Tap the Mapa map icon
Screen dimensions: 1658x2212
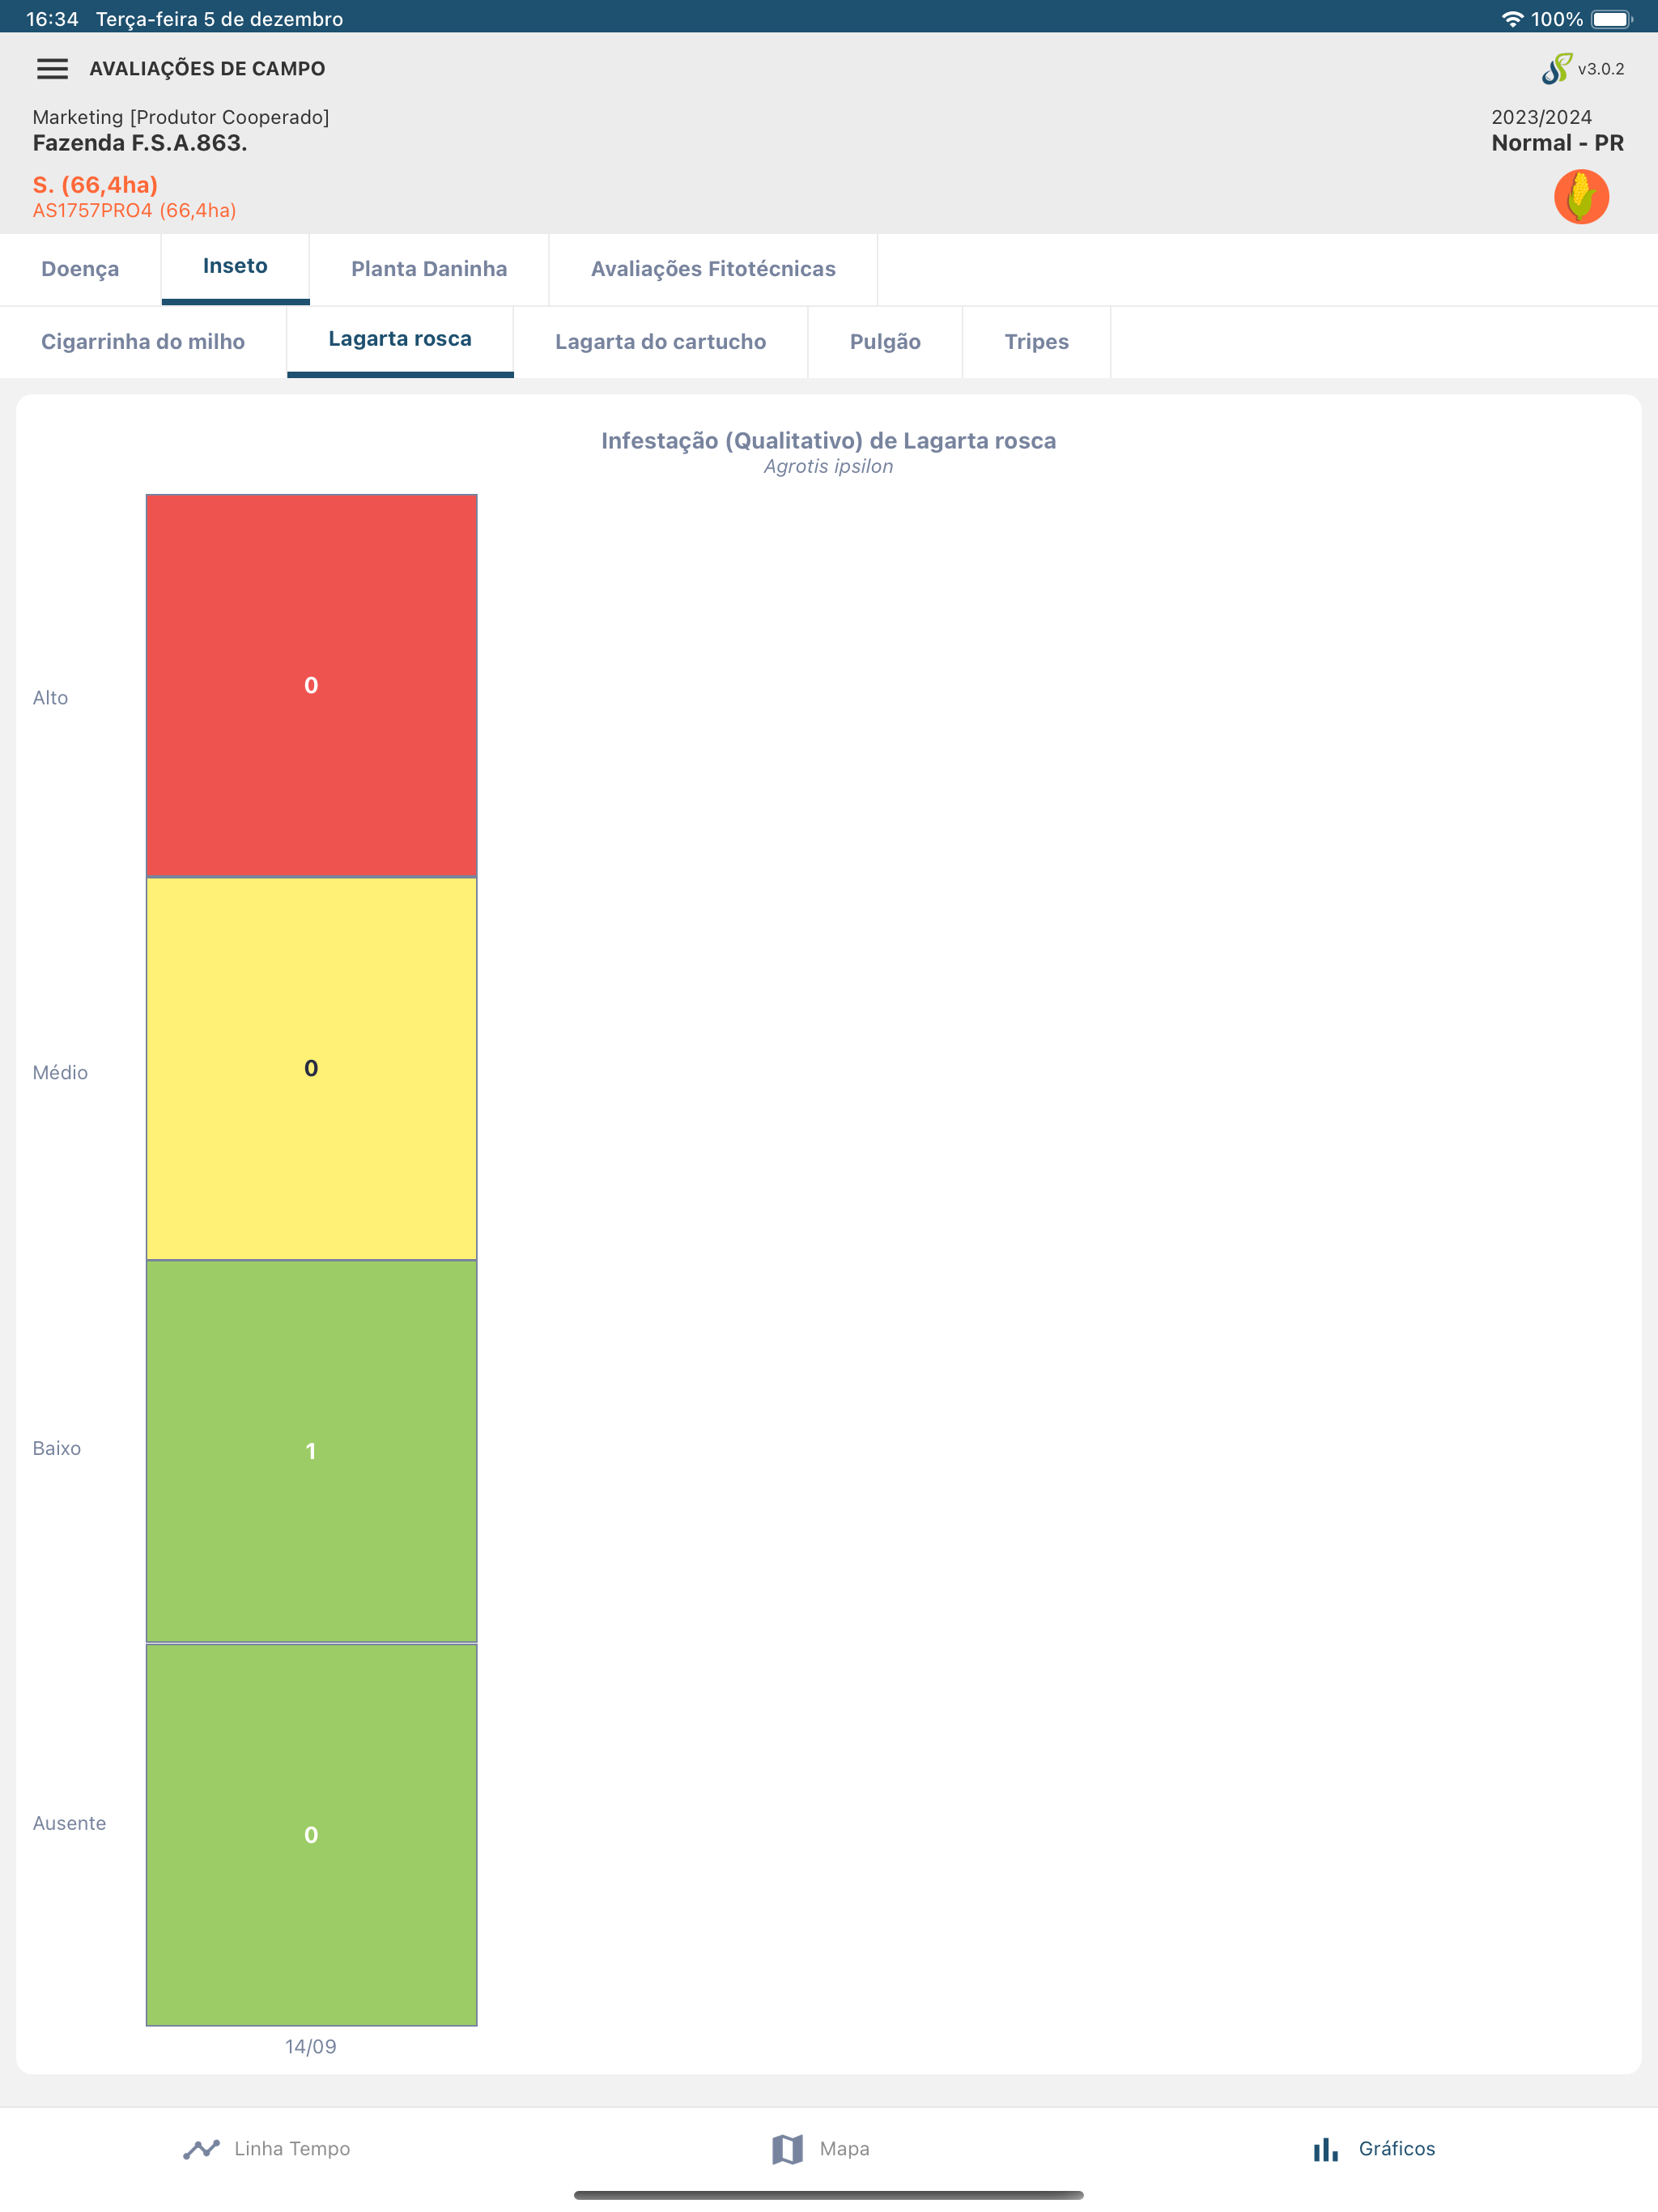click(788, 2148)
